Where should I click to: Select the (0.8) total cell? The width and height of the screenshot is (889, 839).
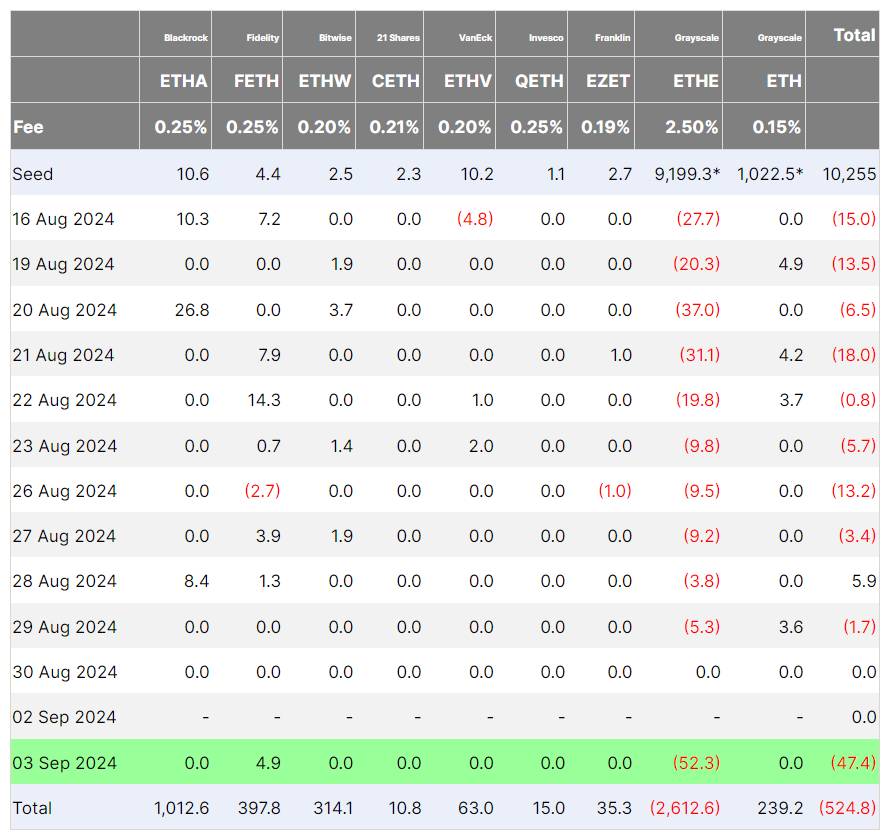[x=858, y=400]
